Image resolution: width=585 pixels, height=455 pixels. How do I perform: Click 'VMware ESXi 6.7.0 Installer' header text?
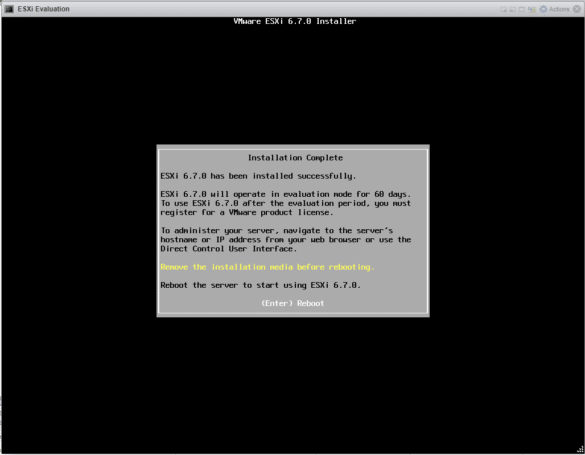(295, 21)
